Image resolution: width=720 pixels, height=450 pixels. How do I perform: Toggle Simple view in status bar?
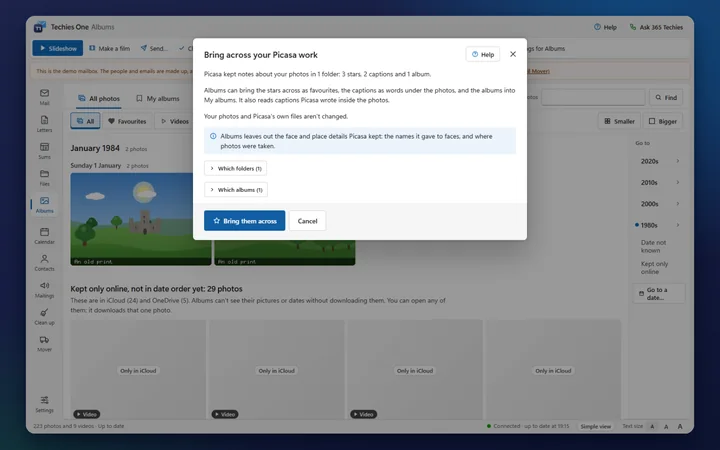tap(596, 426)
